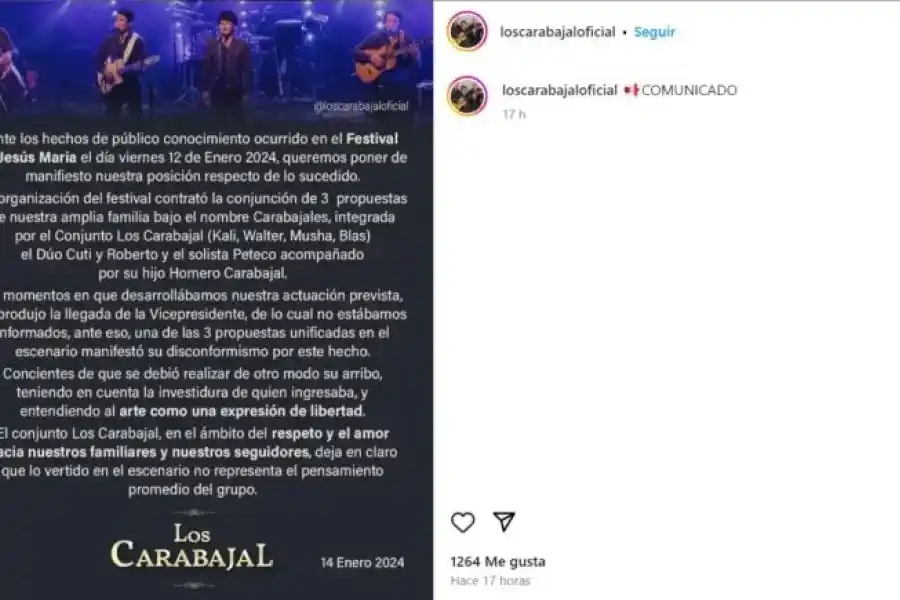
Task: Click the 14 Enero 2024 date in the image
Action: tap(362, 563)
